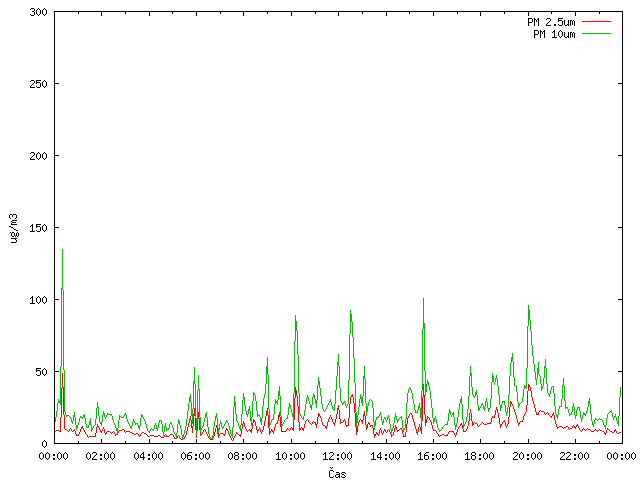Screen dimensions: 640x480
Task: Click the green PM 10um legend line
Action: click(596, 34)
